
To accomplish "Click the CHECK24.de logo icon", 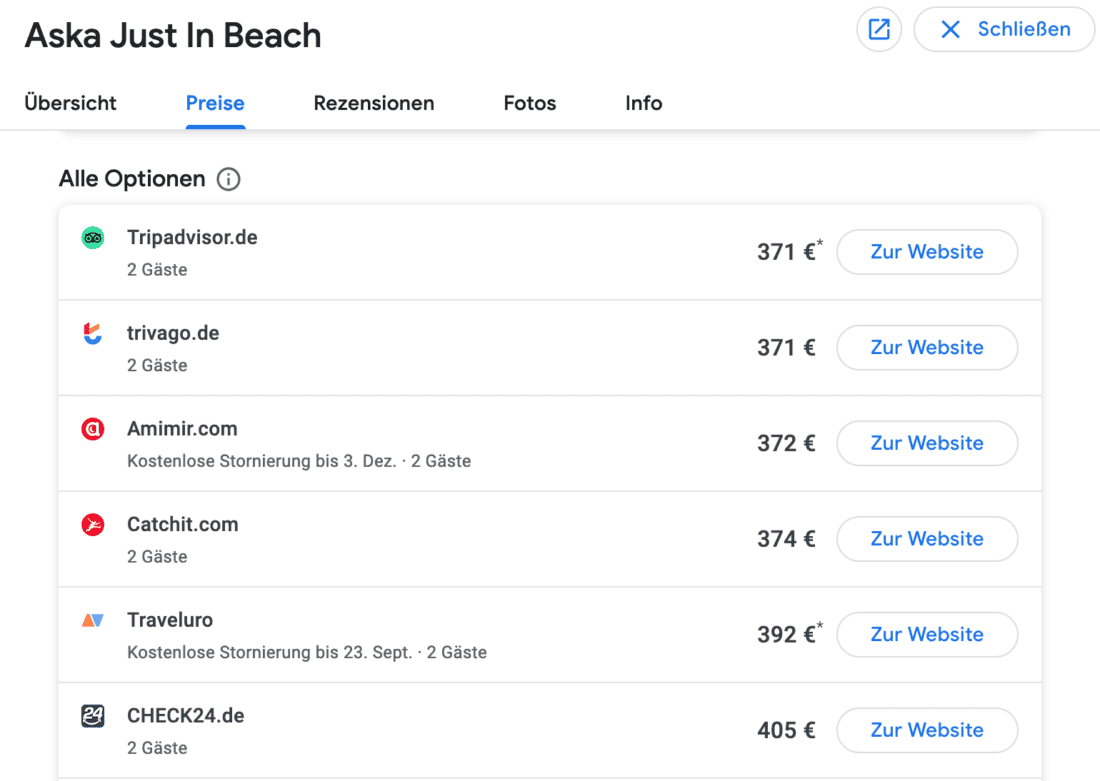I will (93, 716).
